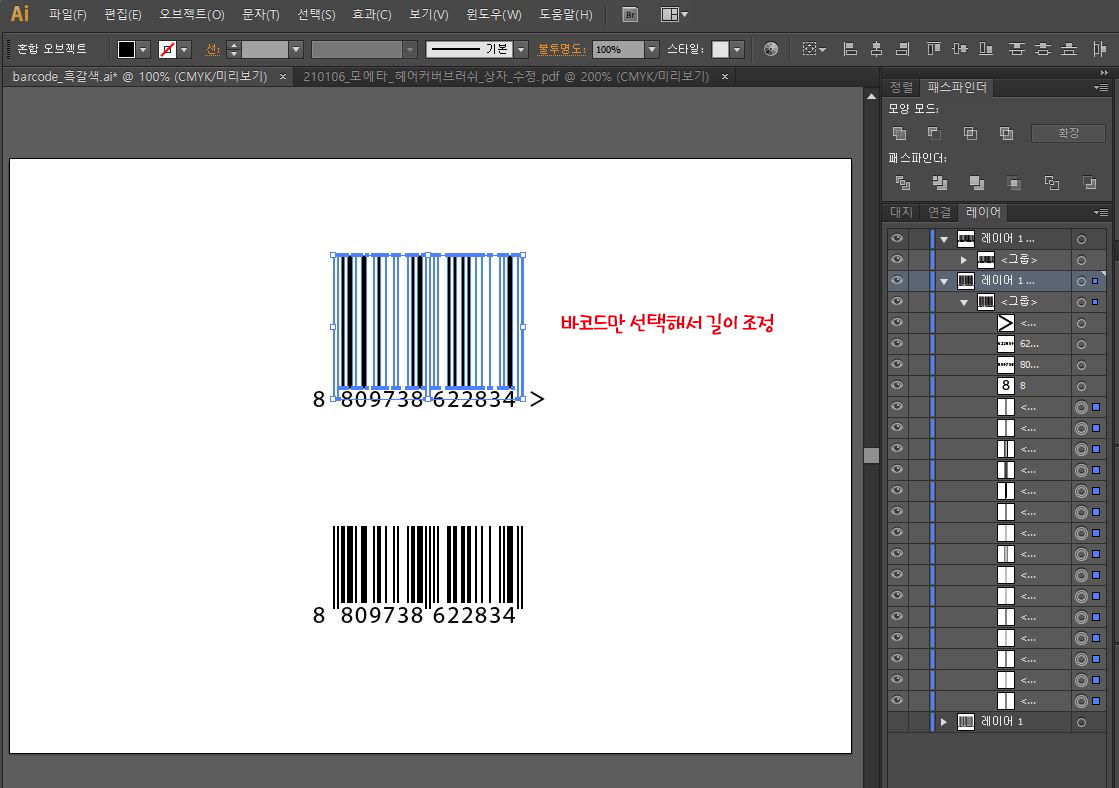Viewport: 1119px width, 788px height.
Task: Click Pathfinder Minus Back icon
Action: 1089,183
